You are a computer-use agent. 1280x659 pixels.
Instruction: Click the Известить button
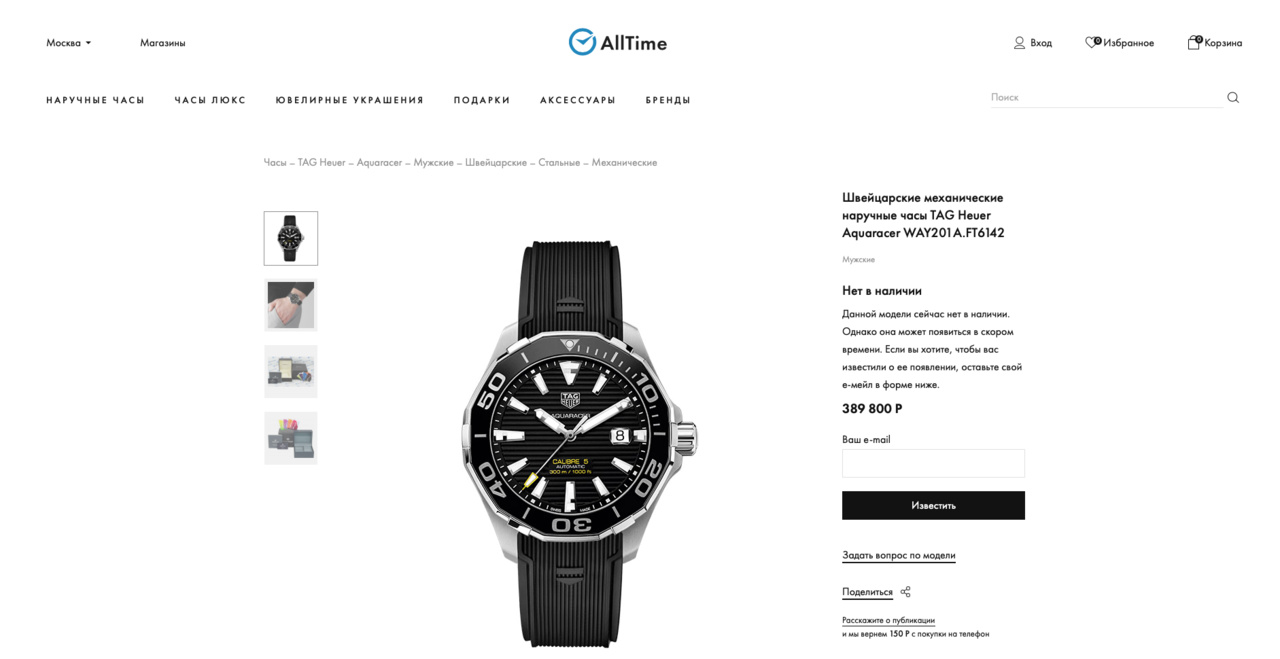point(933,505)
